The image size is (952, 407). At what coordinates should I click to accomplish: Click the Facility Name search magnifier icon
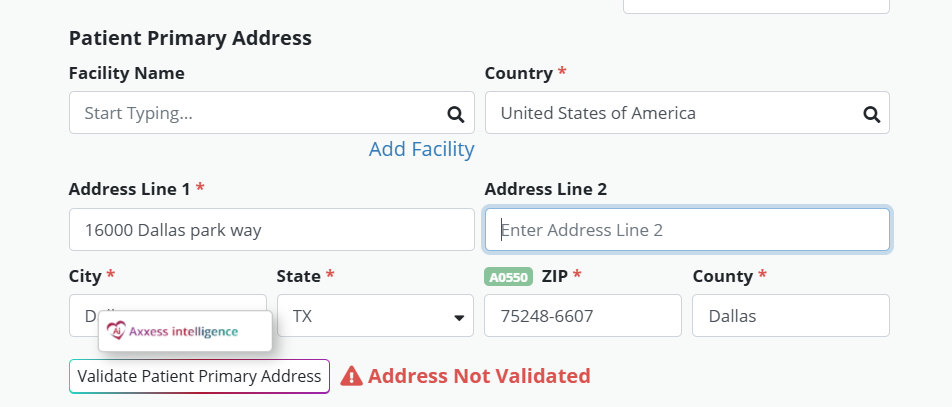coord(455,113)
